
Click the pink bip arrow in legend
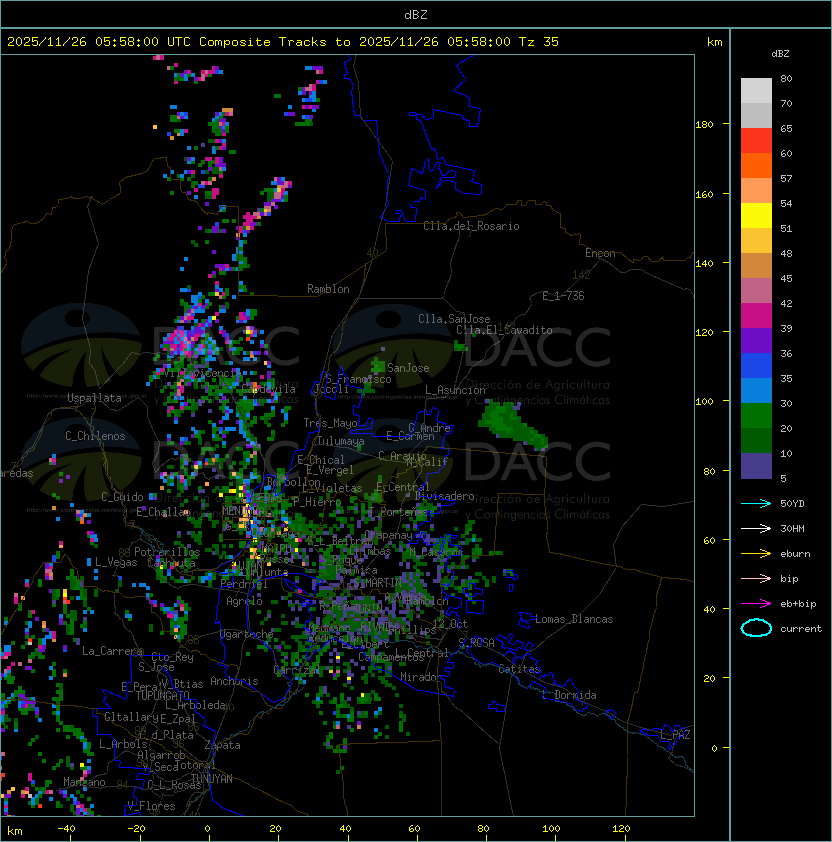pos(756,579)
